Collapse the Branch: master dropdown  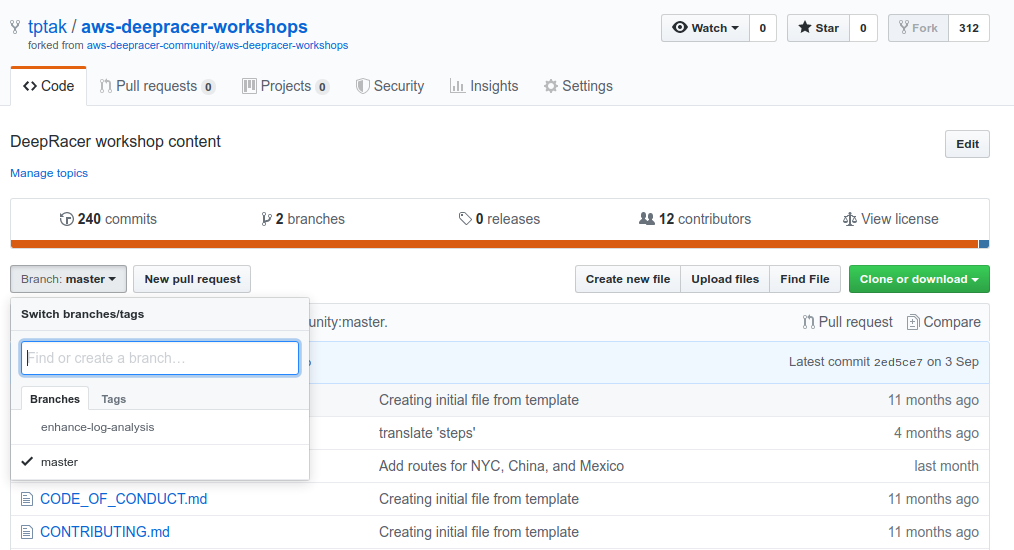click(69, 279)
